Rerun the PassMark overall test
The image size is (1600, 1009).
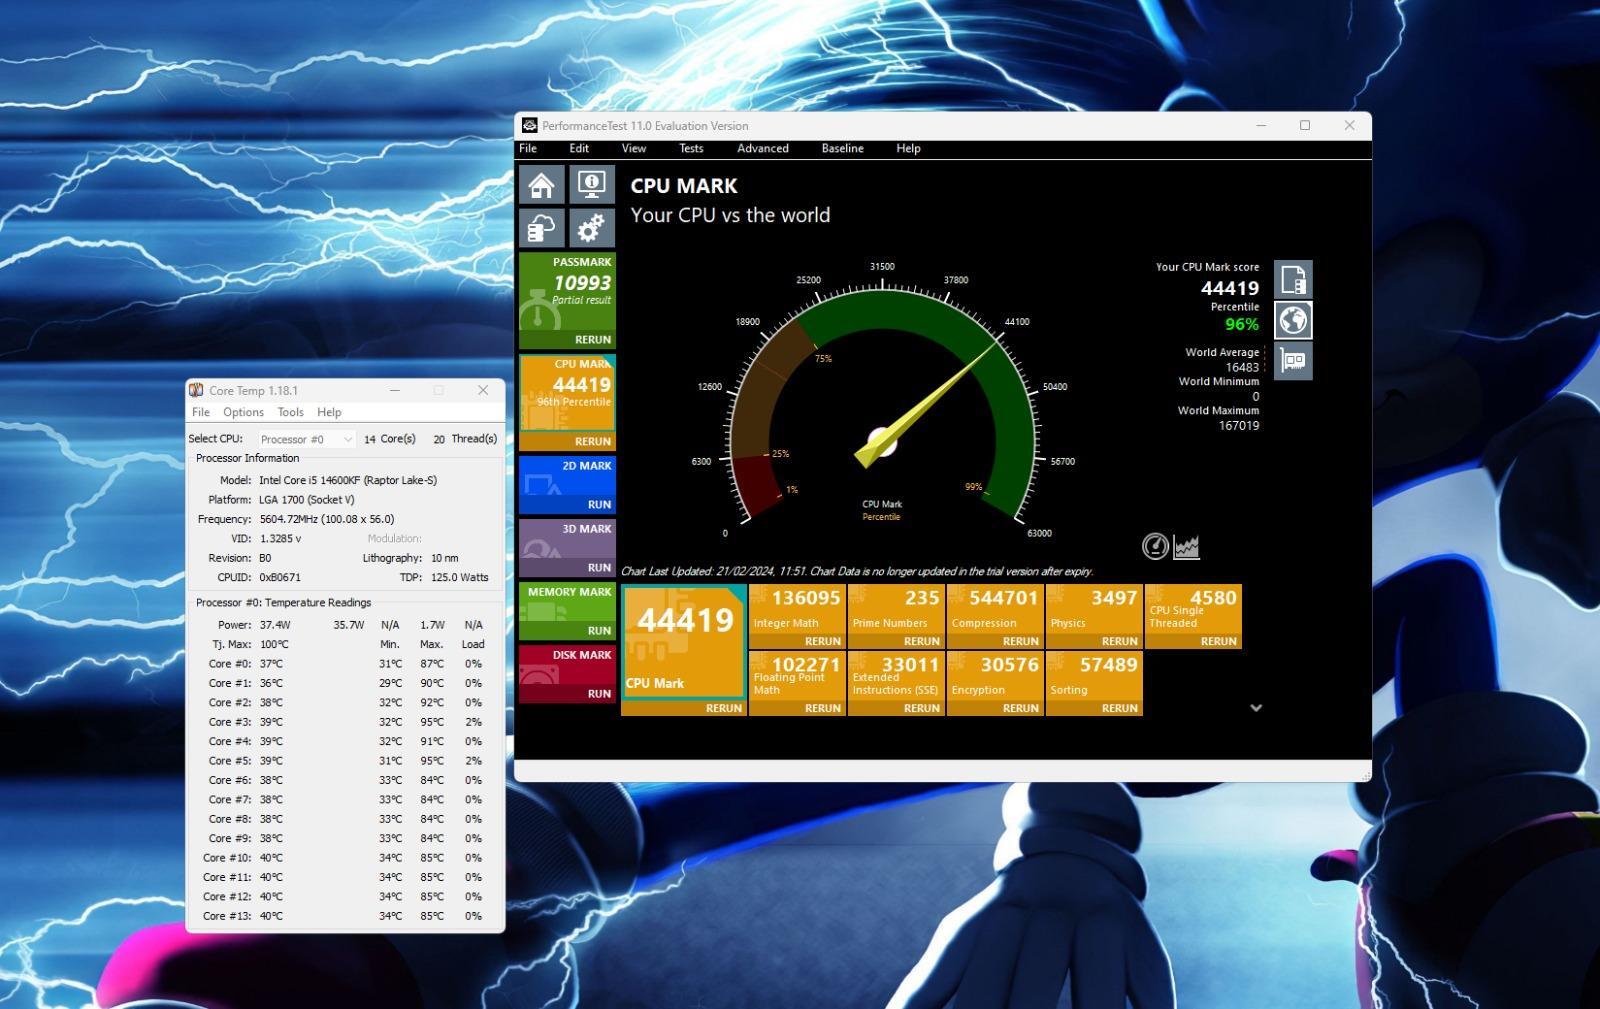pos(592,339)
